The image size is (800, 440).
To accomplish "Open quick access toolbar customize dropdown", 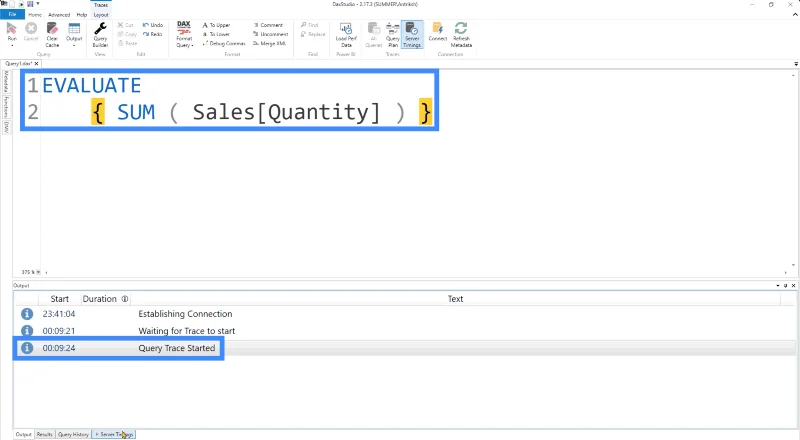I will click(38, 4).
